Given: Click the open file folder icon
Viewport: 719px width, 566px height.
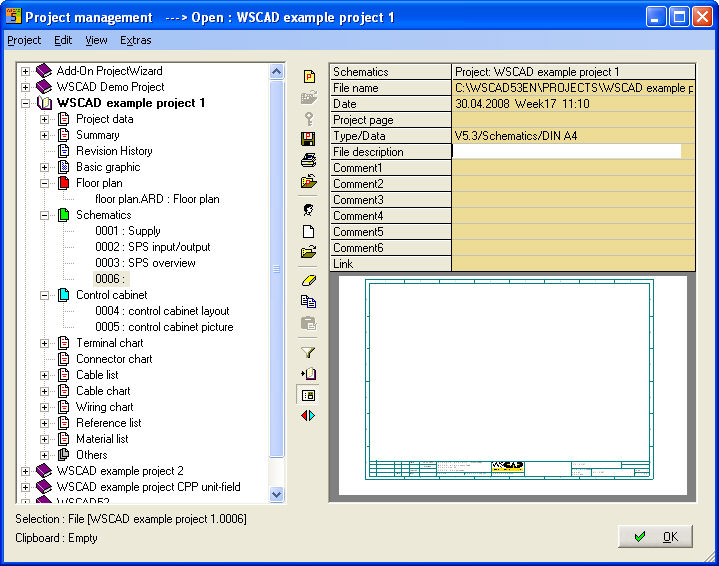Looking at the screenshot, I should point(309,252).
